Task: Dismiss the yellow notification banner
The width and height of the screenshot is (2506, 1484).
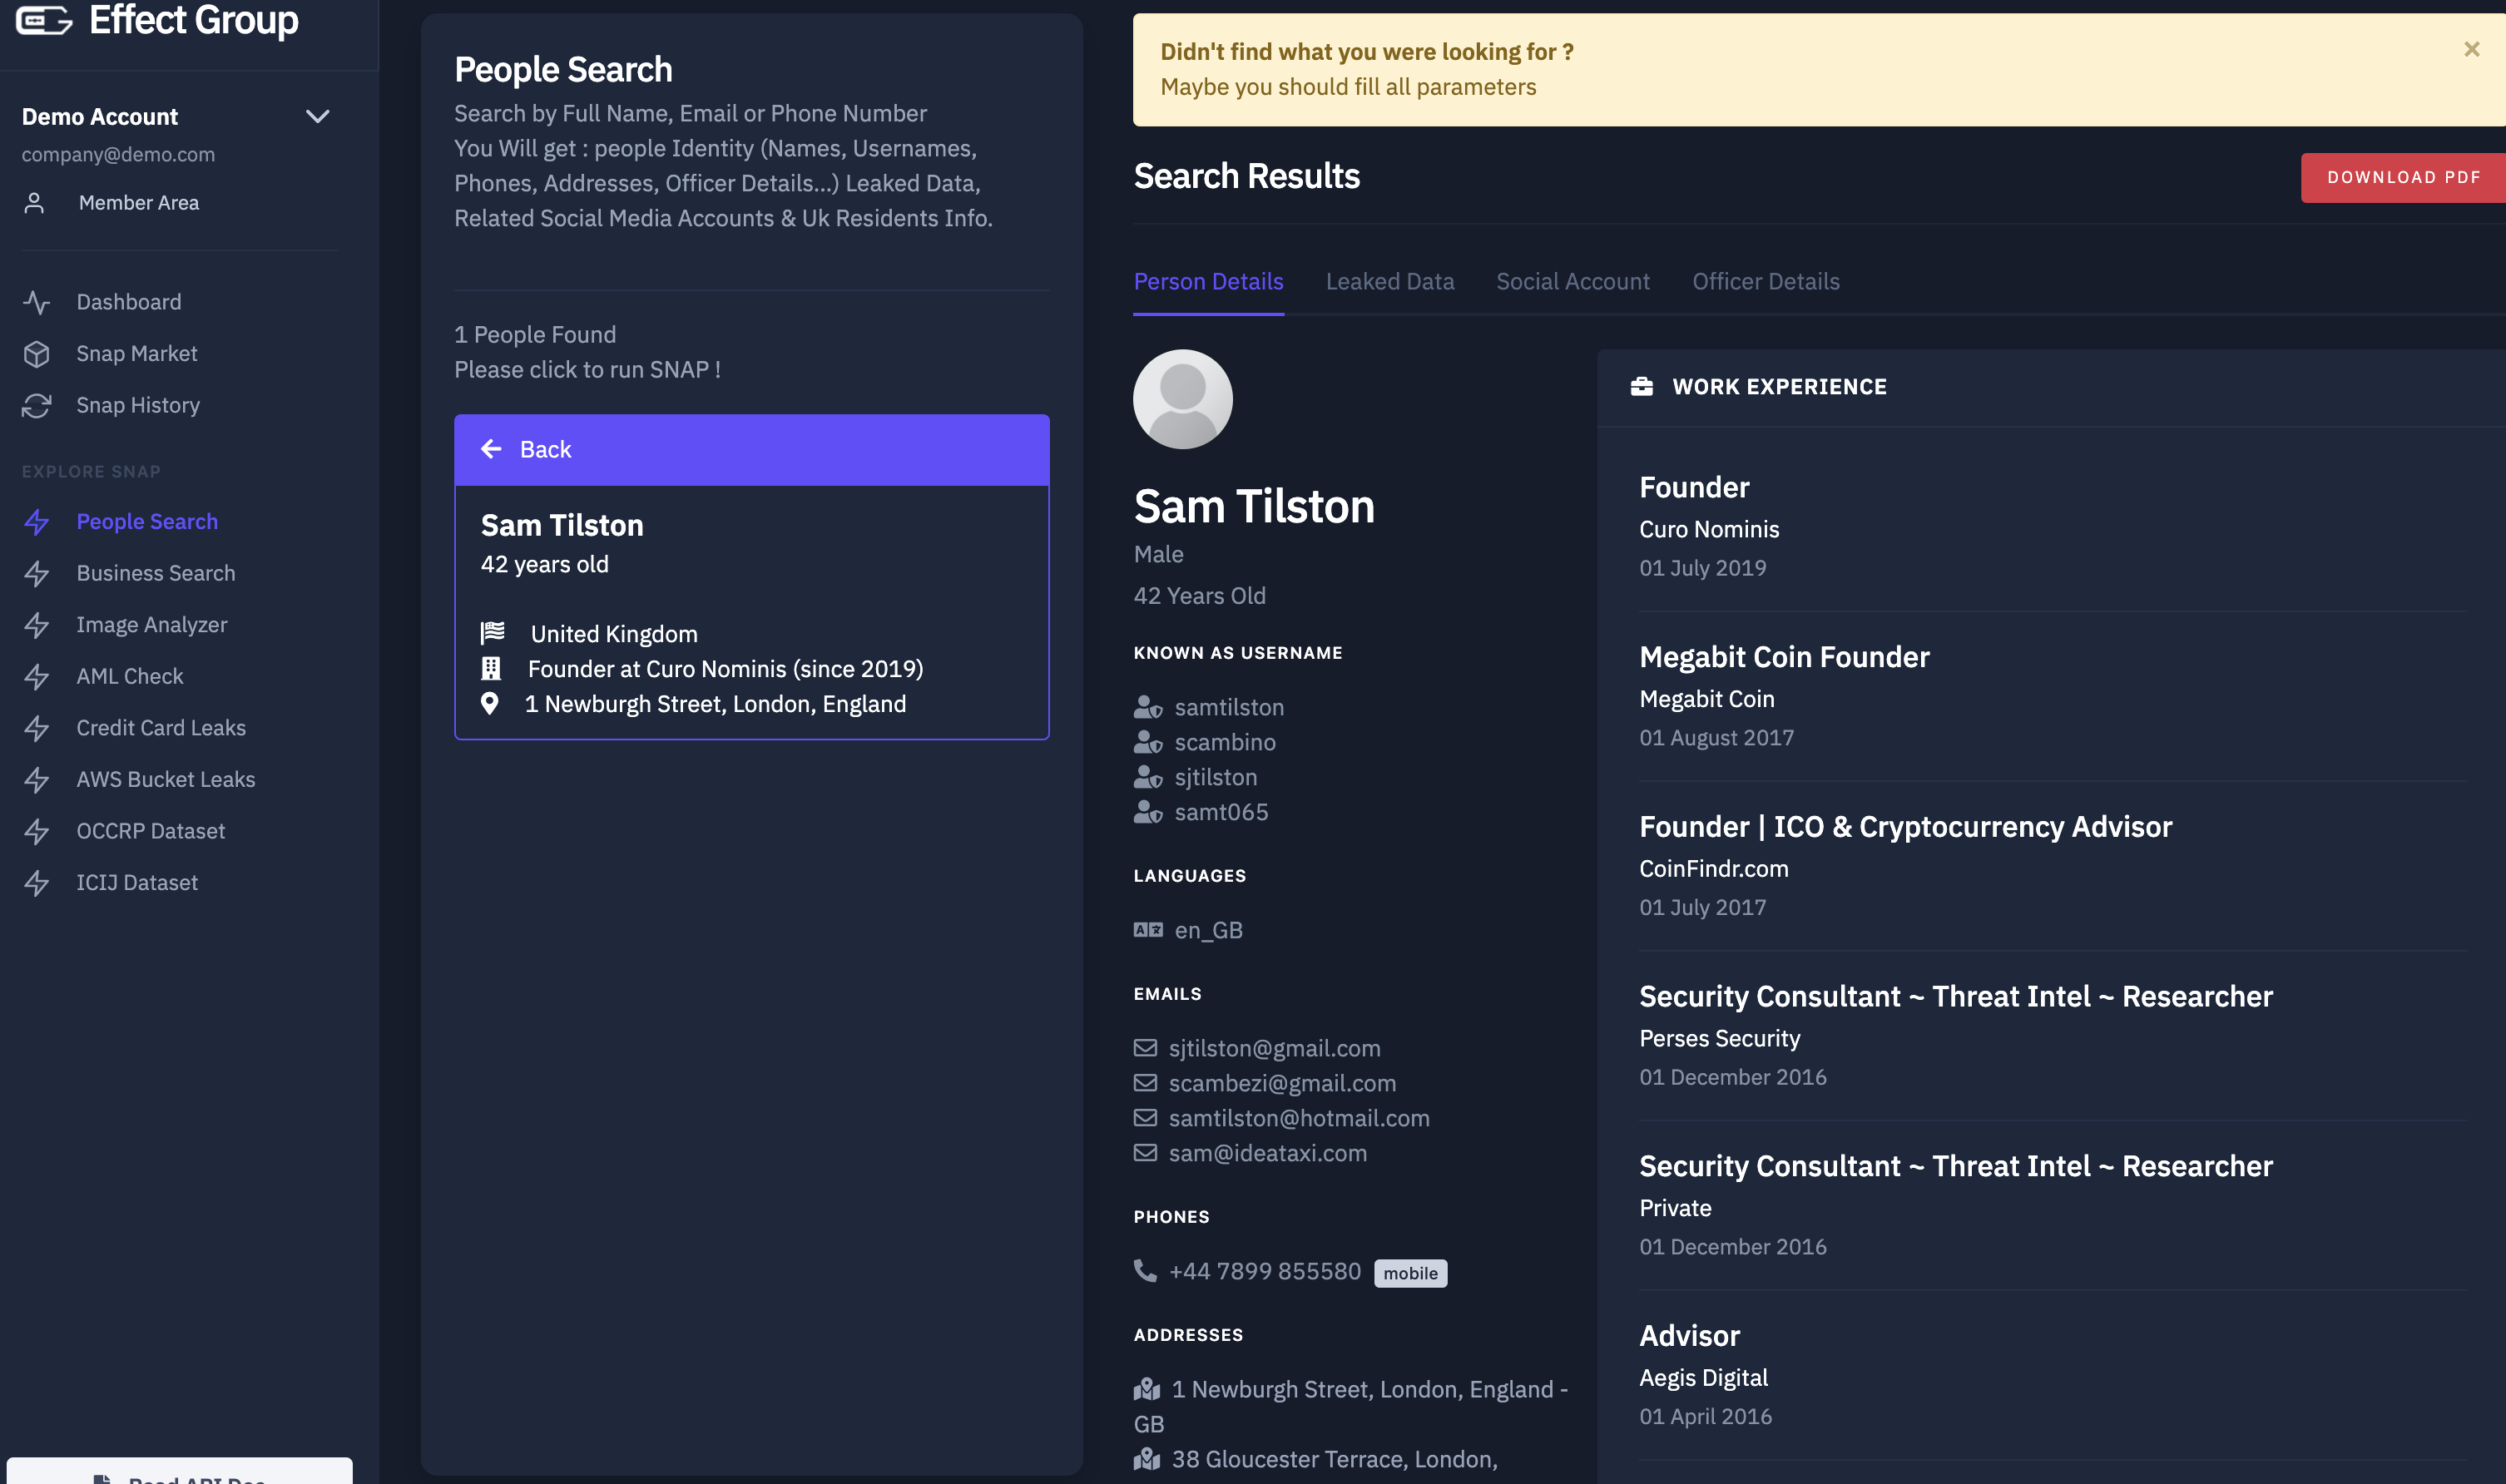Action: (2471, 49)
